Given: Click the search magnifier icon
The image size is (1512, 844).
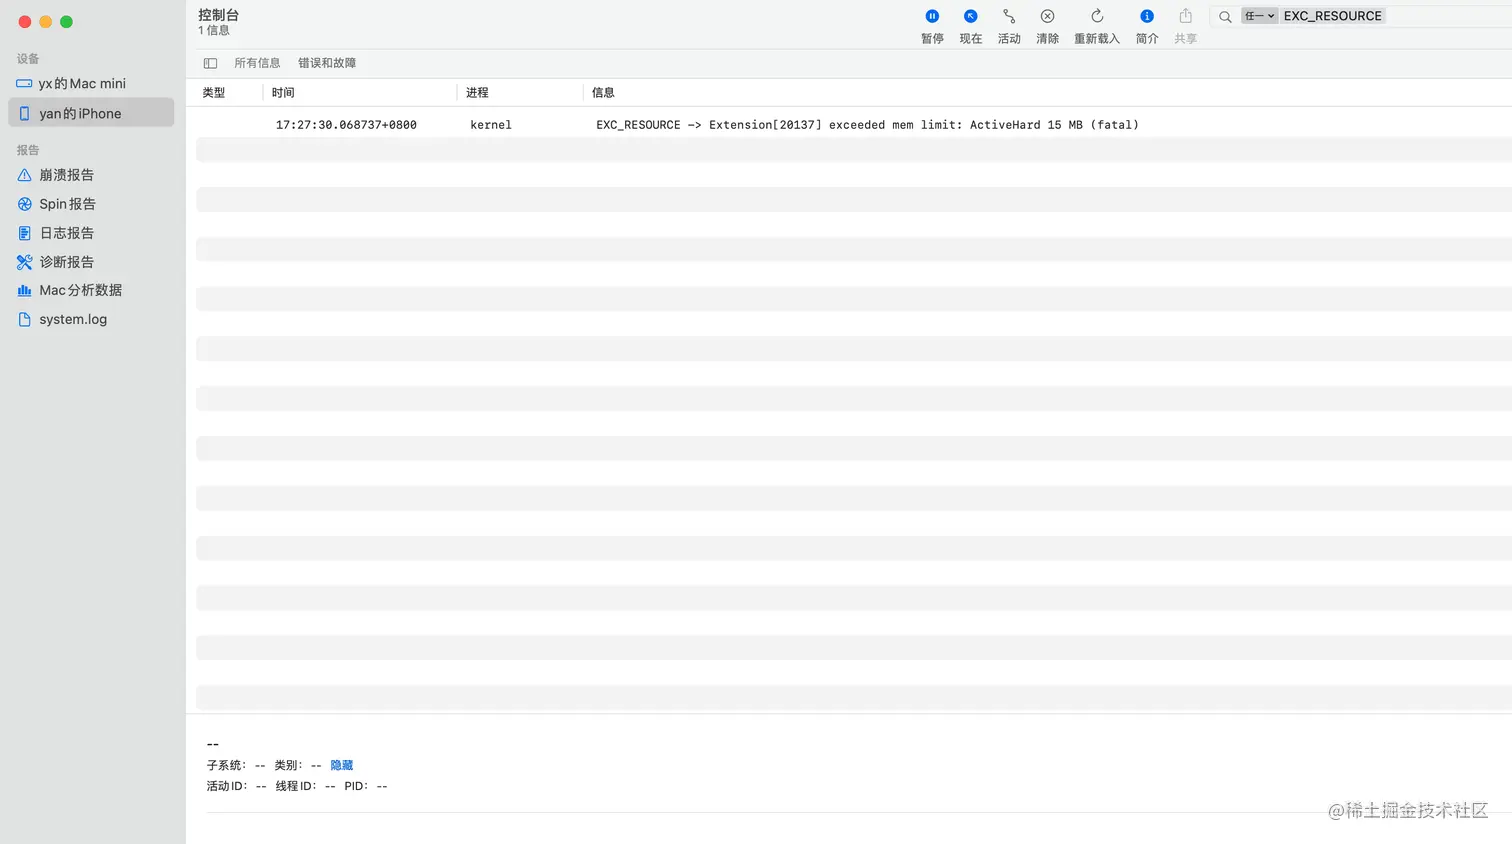Looking at the screenshot, I should coord(1225,17).
